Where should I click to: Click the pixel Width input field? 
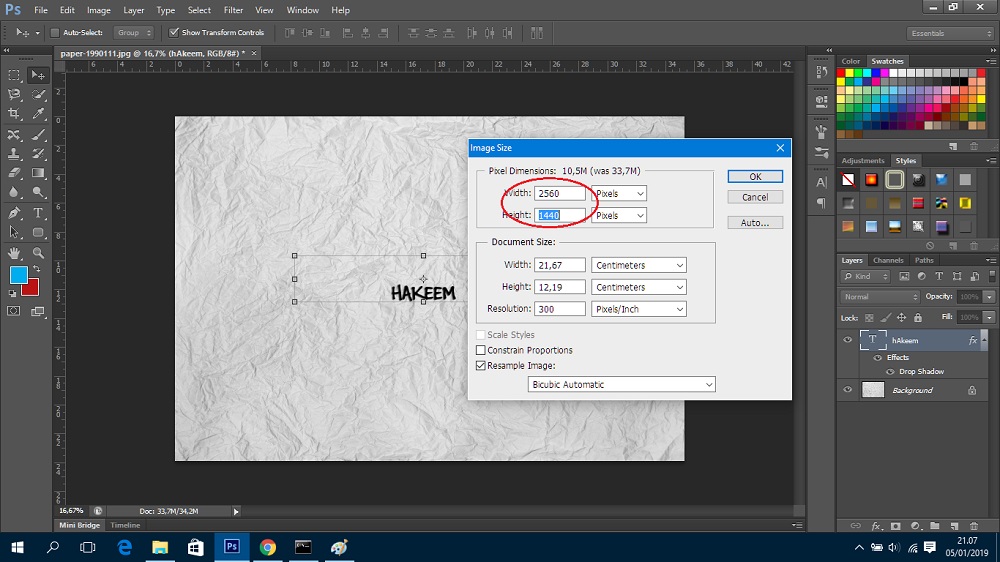click(x=559, y=193)
